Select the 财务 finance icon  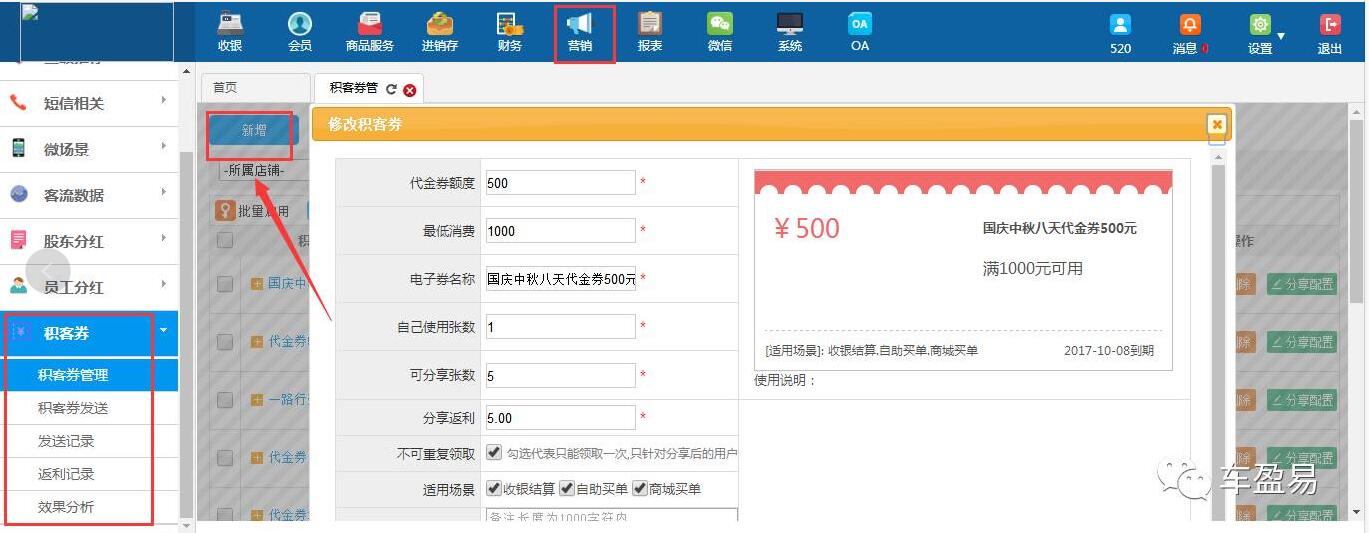click(509, 31)
